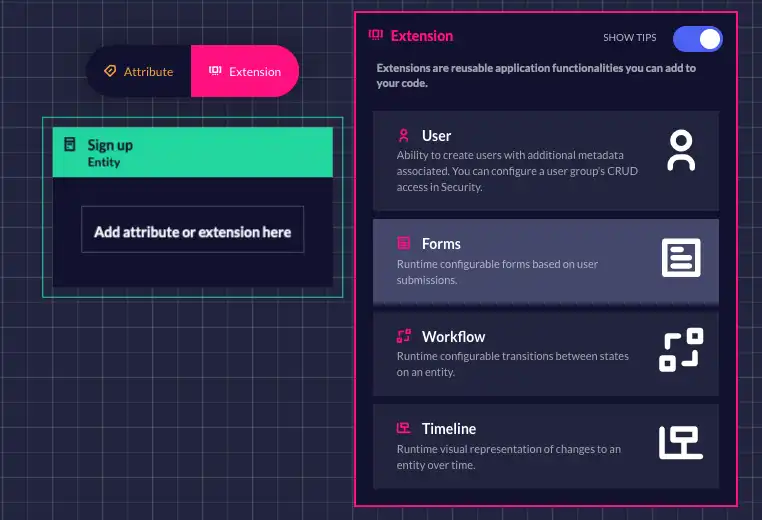The width and height of the screenshot is (762, 520).
Task: Switch to the Attribute tab
Action: click(139, 71)
